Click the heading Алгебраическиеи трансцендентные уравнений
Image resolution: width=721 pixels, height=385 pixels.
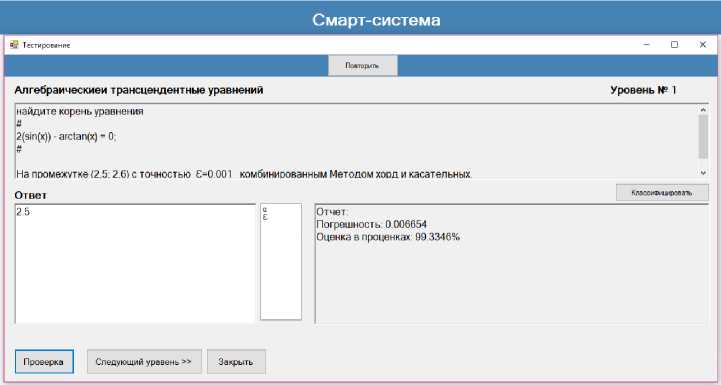pos(139,90)
